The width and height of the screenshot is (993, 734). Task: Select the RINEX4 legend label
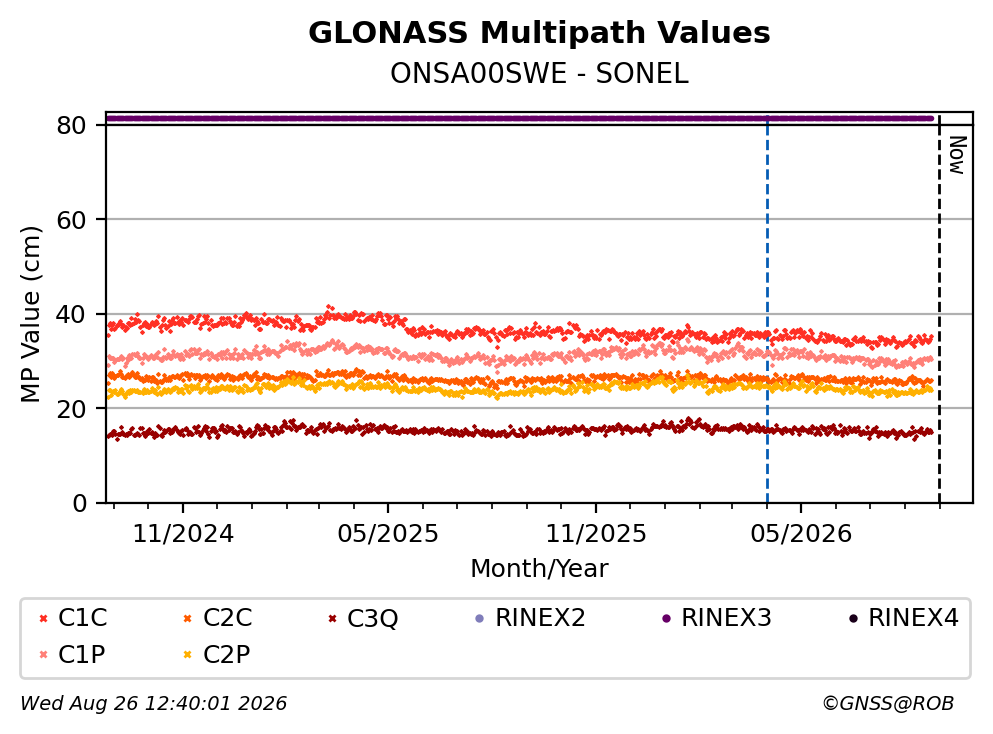pos(913,618)
